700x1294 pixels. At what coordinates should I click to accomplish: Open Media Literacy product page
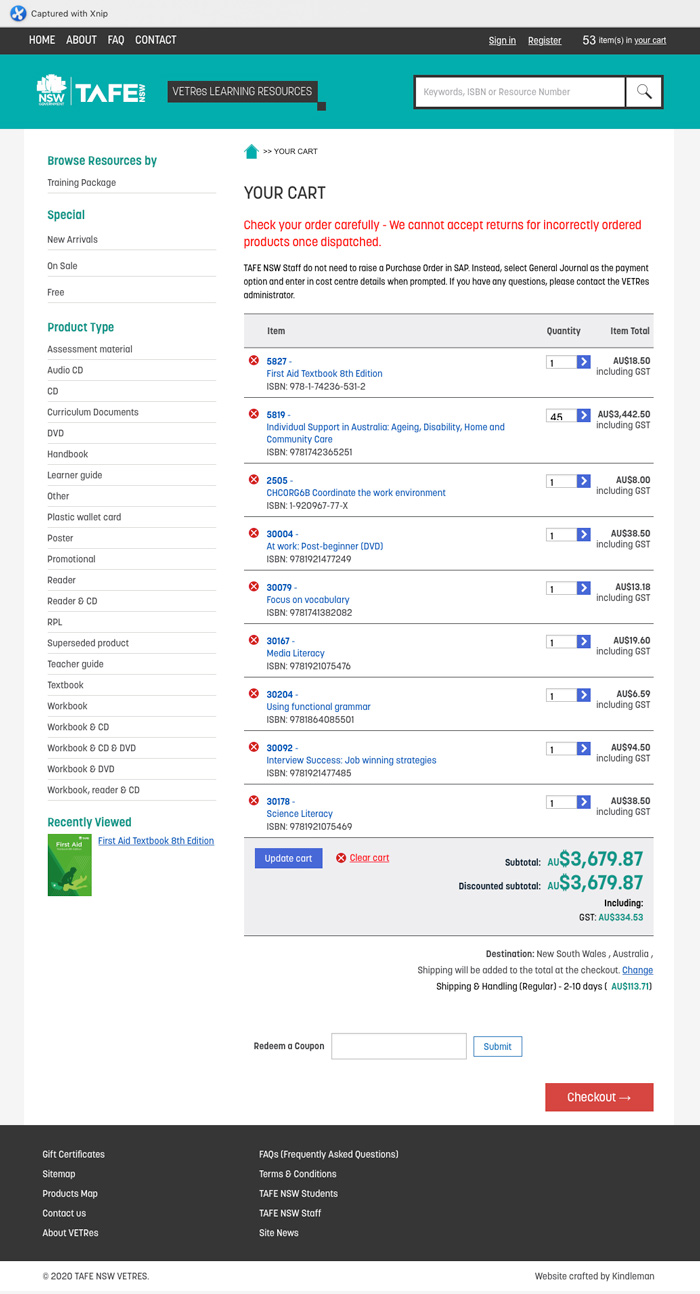click(x=295, y=653)
